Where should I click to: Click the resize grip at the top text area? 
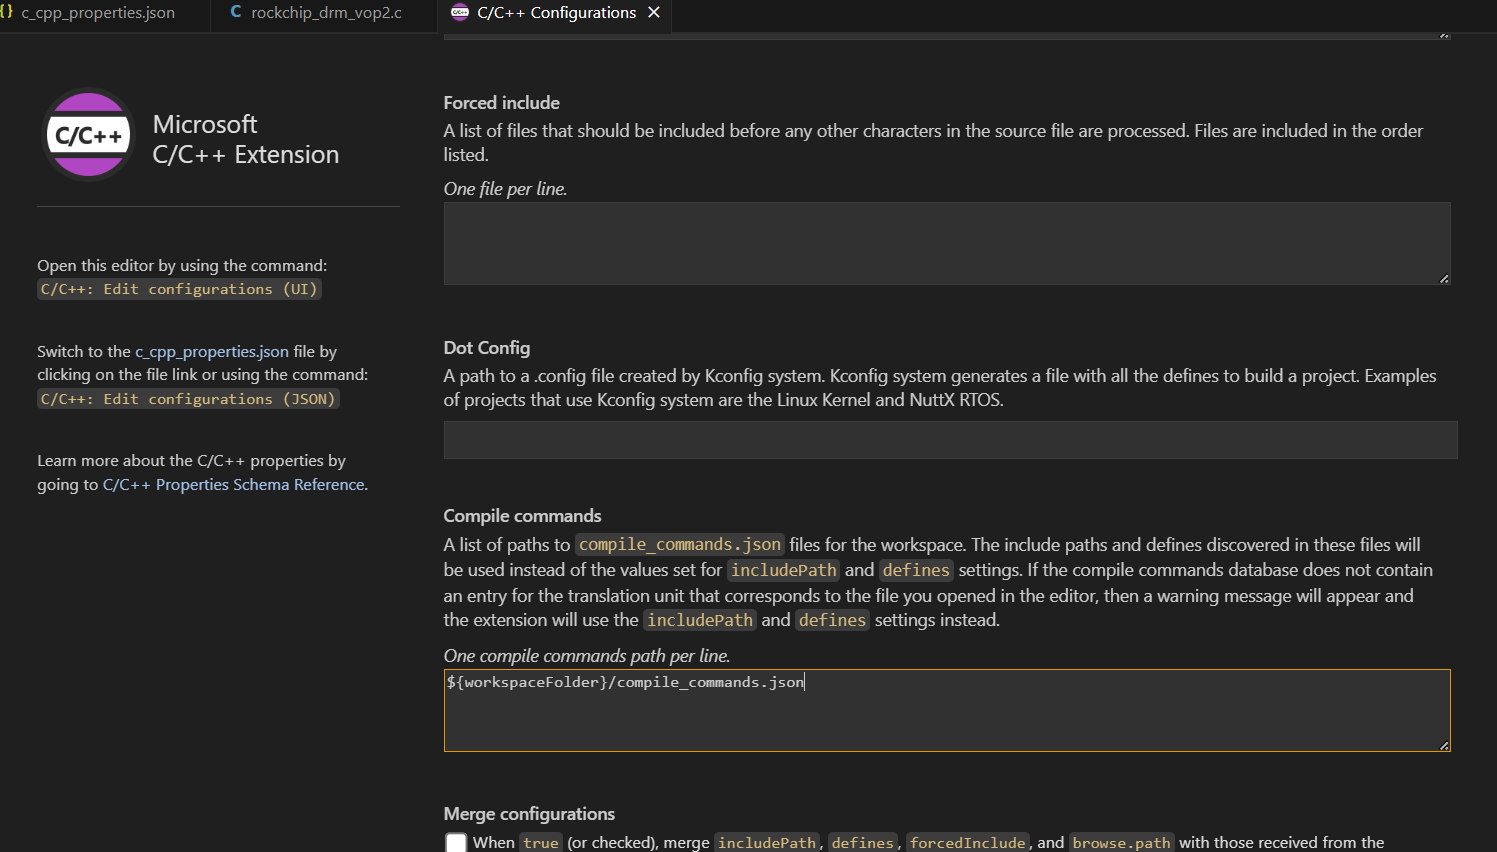click(x=1444, y=35)
